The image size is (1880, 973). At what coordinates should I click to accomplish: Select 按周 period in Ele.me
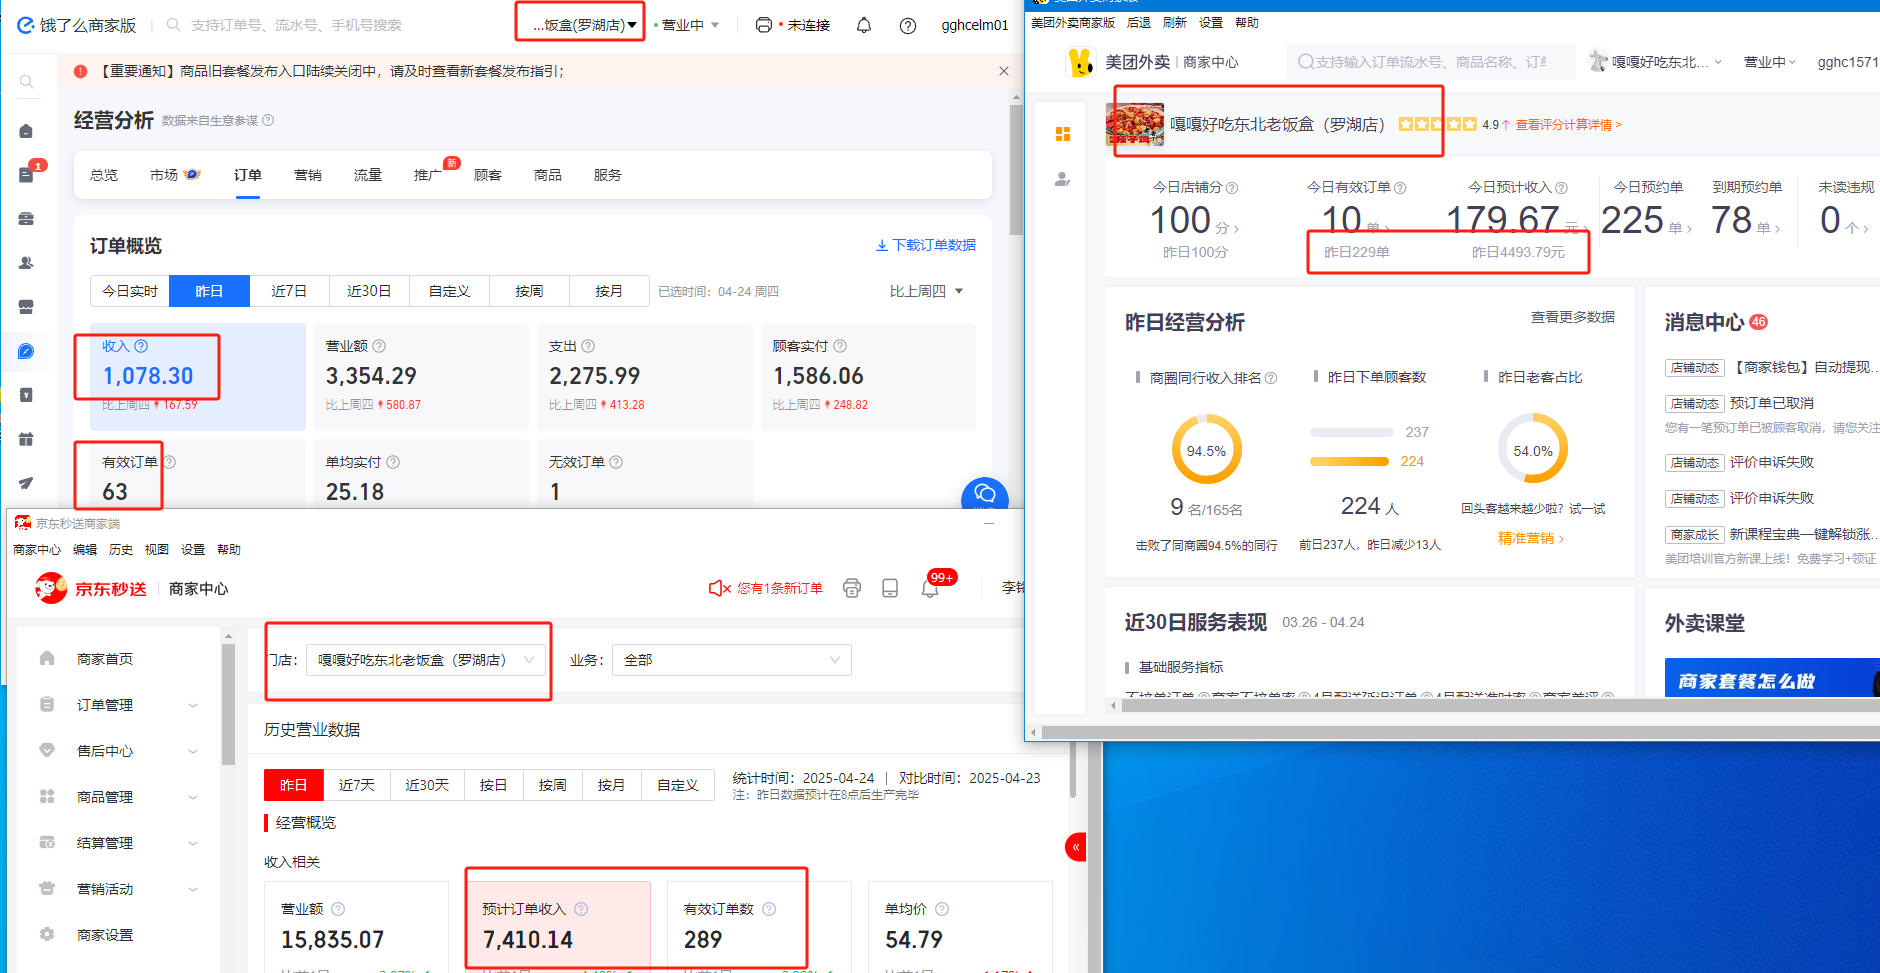pos(529,291)
